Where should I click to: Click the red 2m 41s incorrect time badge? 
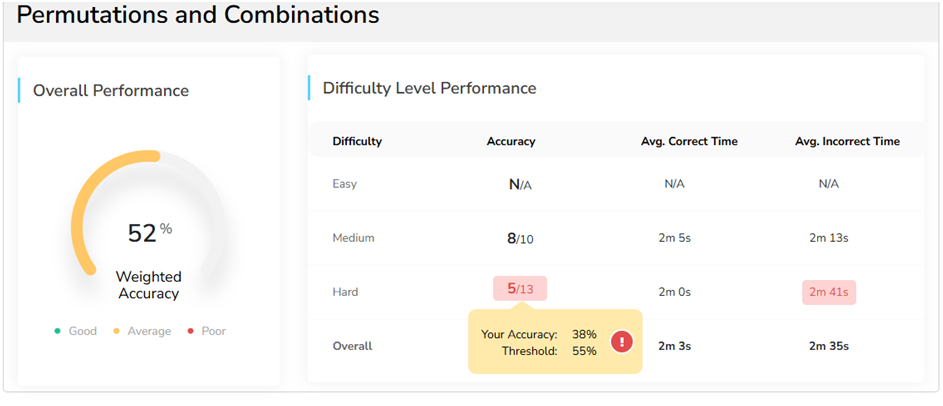[x=829, y=292]
